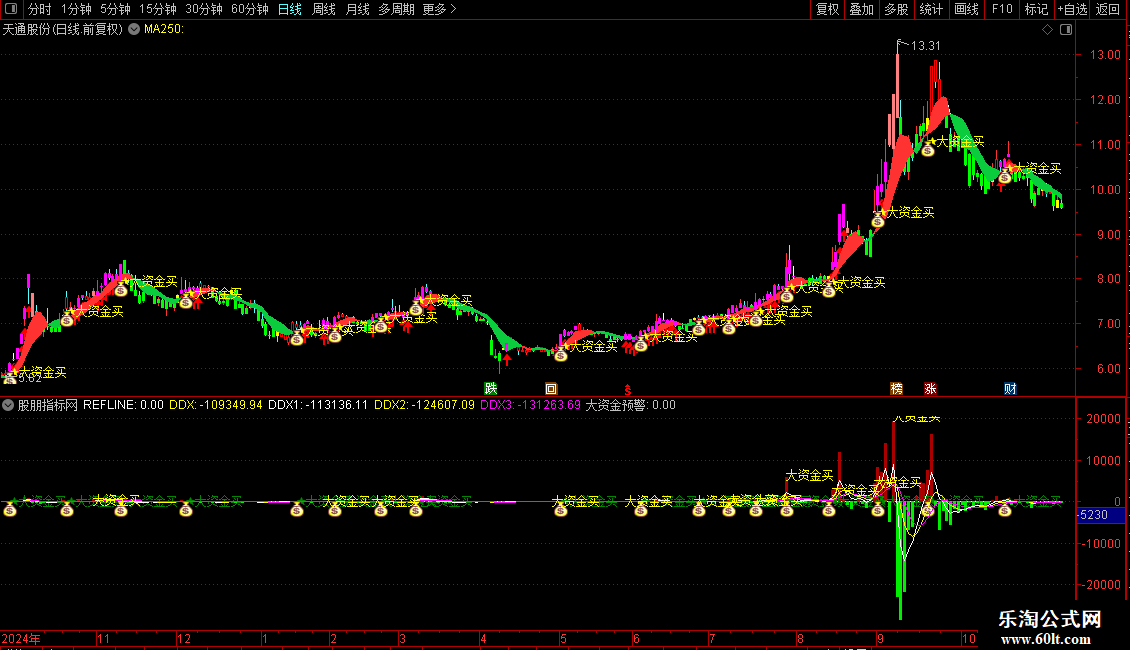This screenshot has height=650, width=1130.
Task: Open F10 company information
Action: click(1002, 9)
